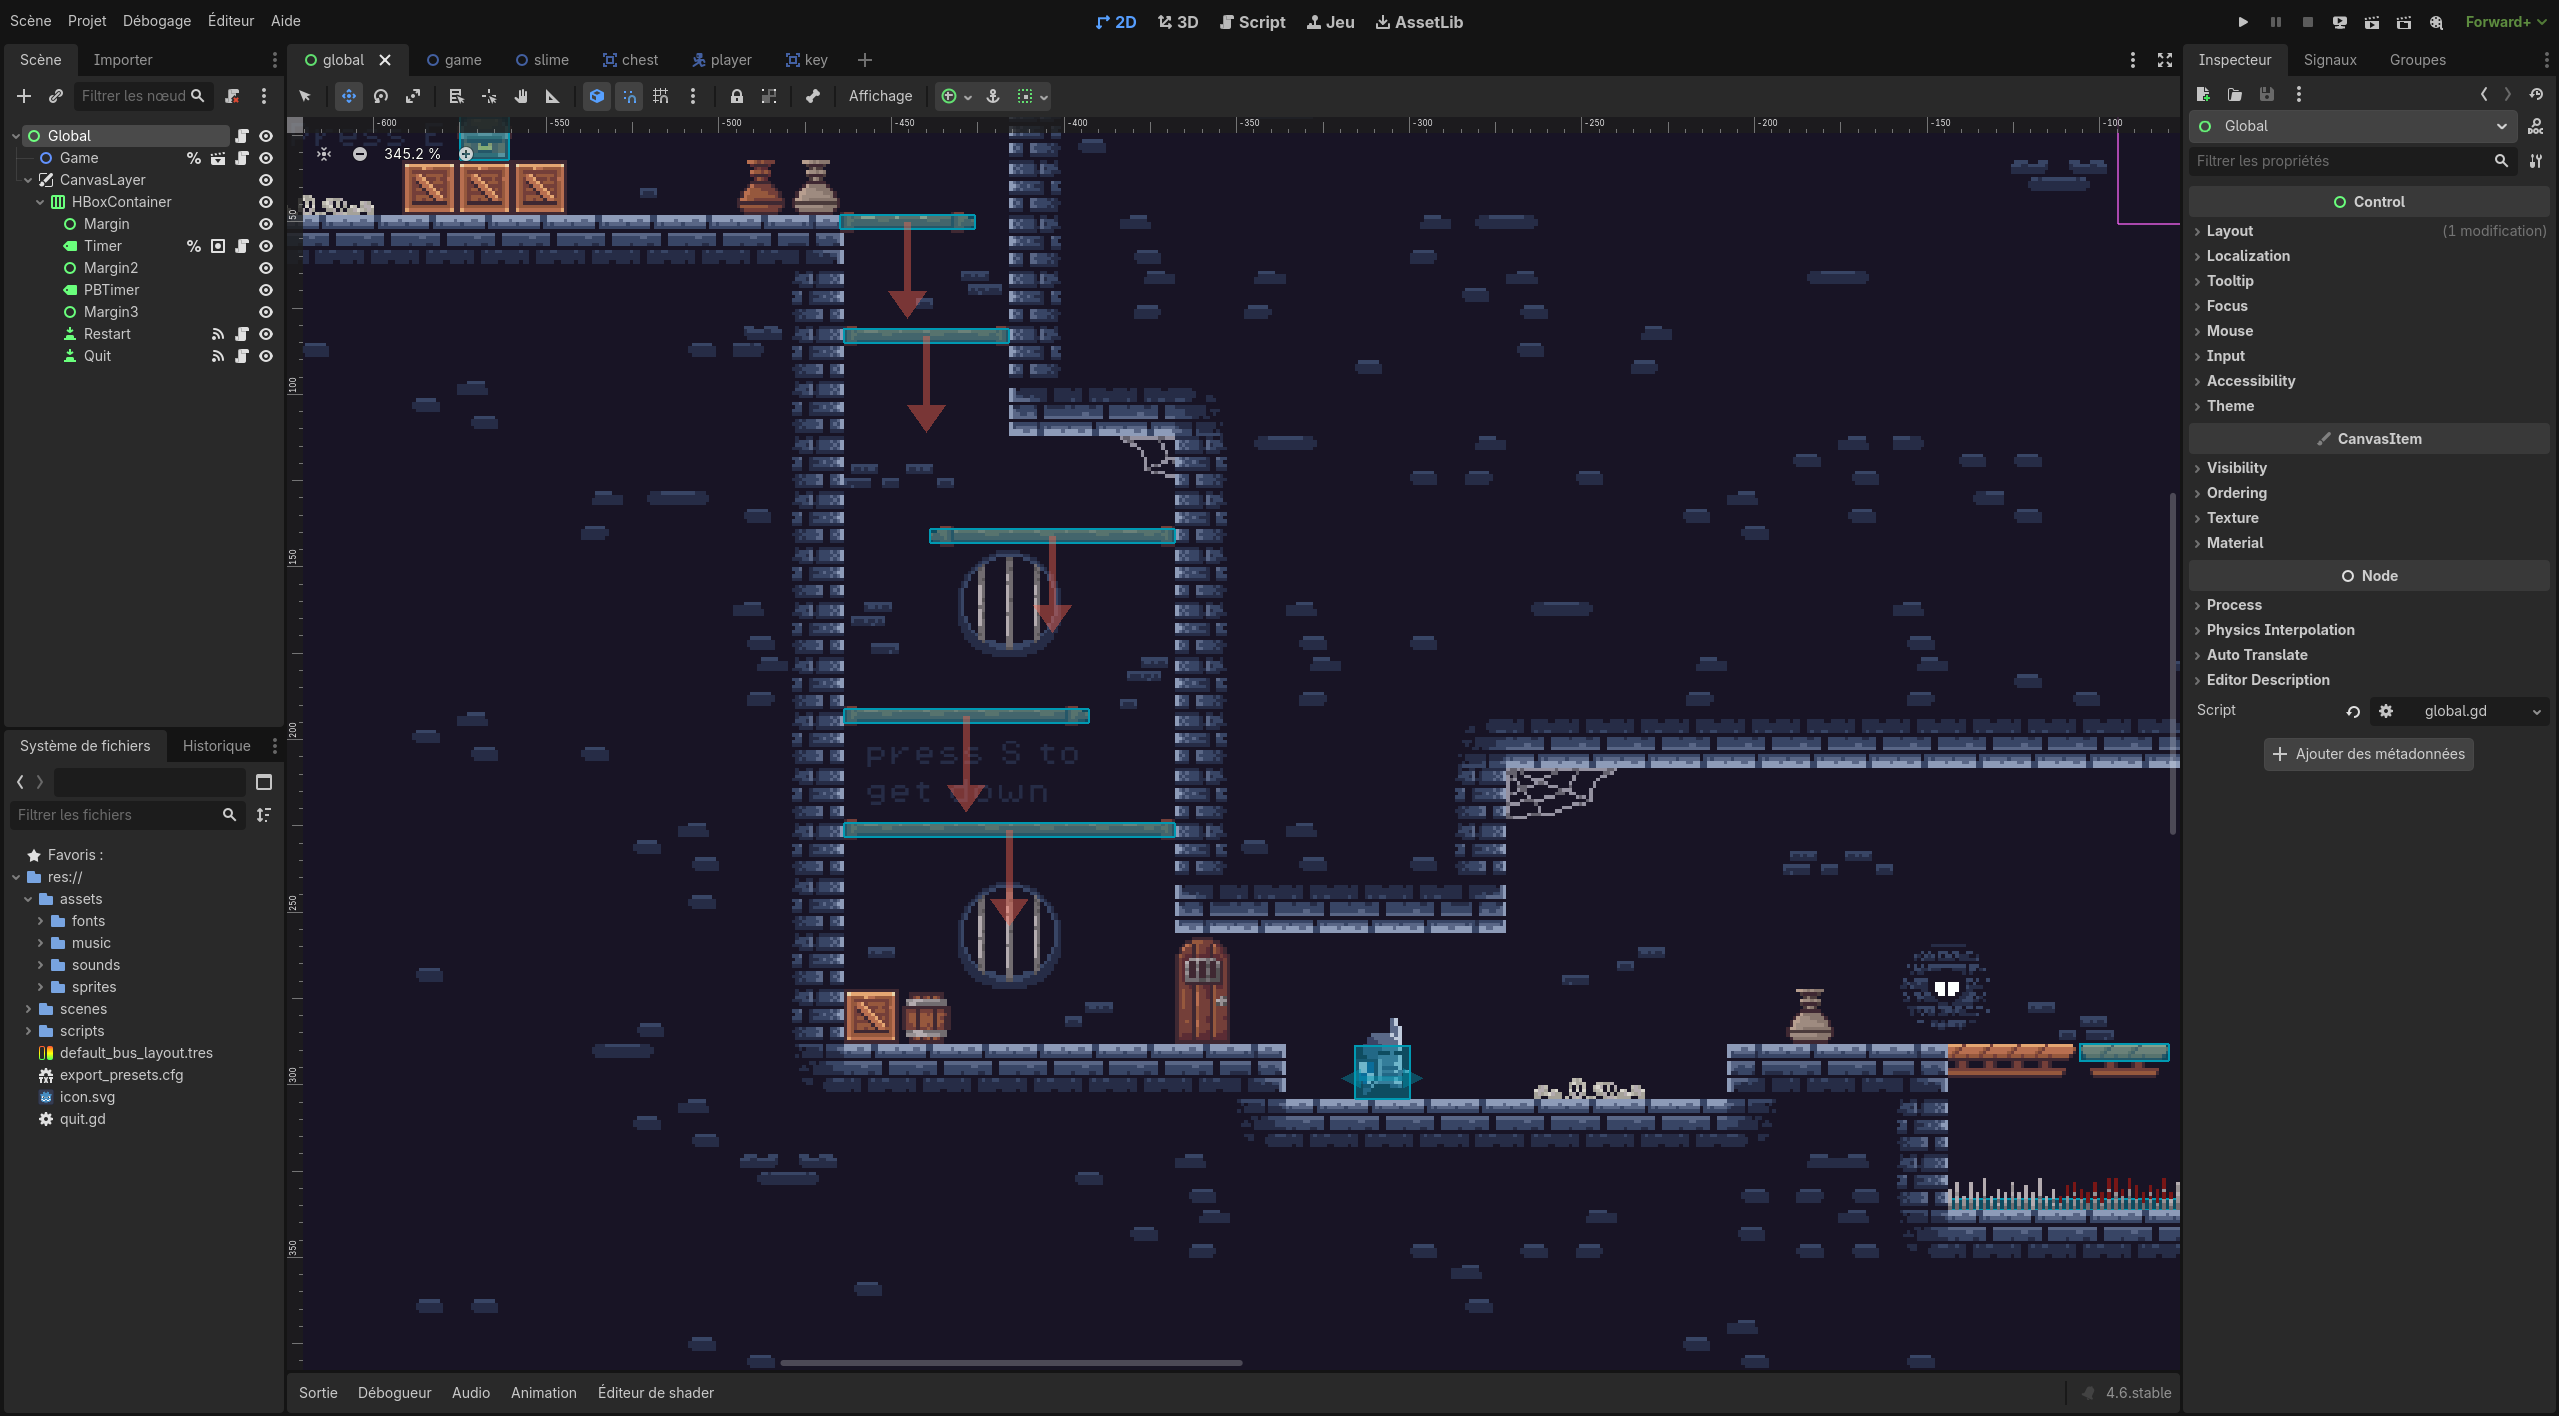Viewport: 2559px width, 1416px height.
Task: Click the Filtrer les fichiers search field
Action: [115, 815]
